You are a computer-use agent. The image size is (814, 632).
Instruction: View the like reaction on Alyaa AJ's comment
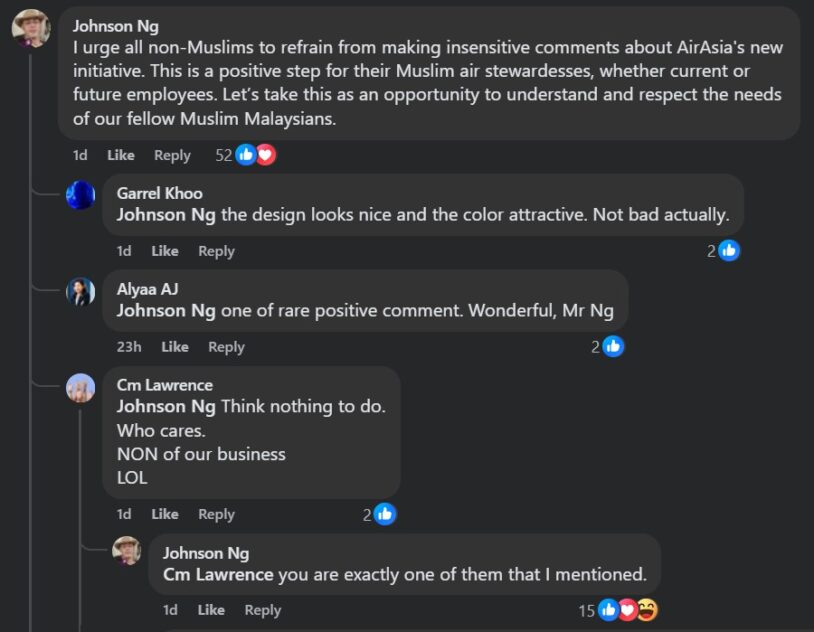613,347
